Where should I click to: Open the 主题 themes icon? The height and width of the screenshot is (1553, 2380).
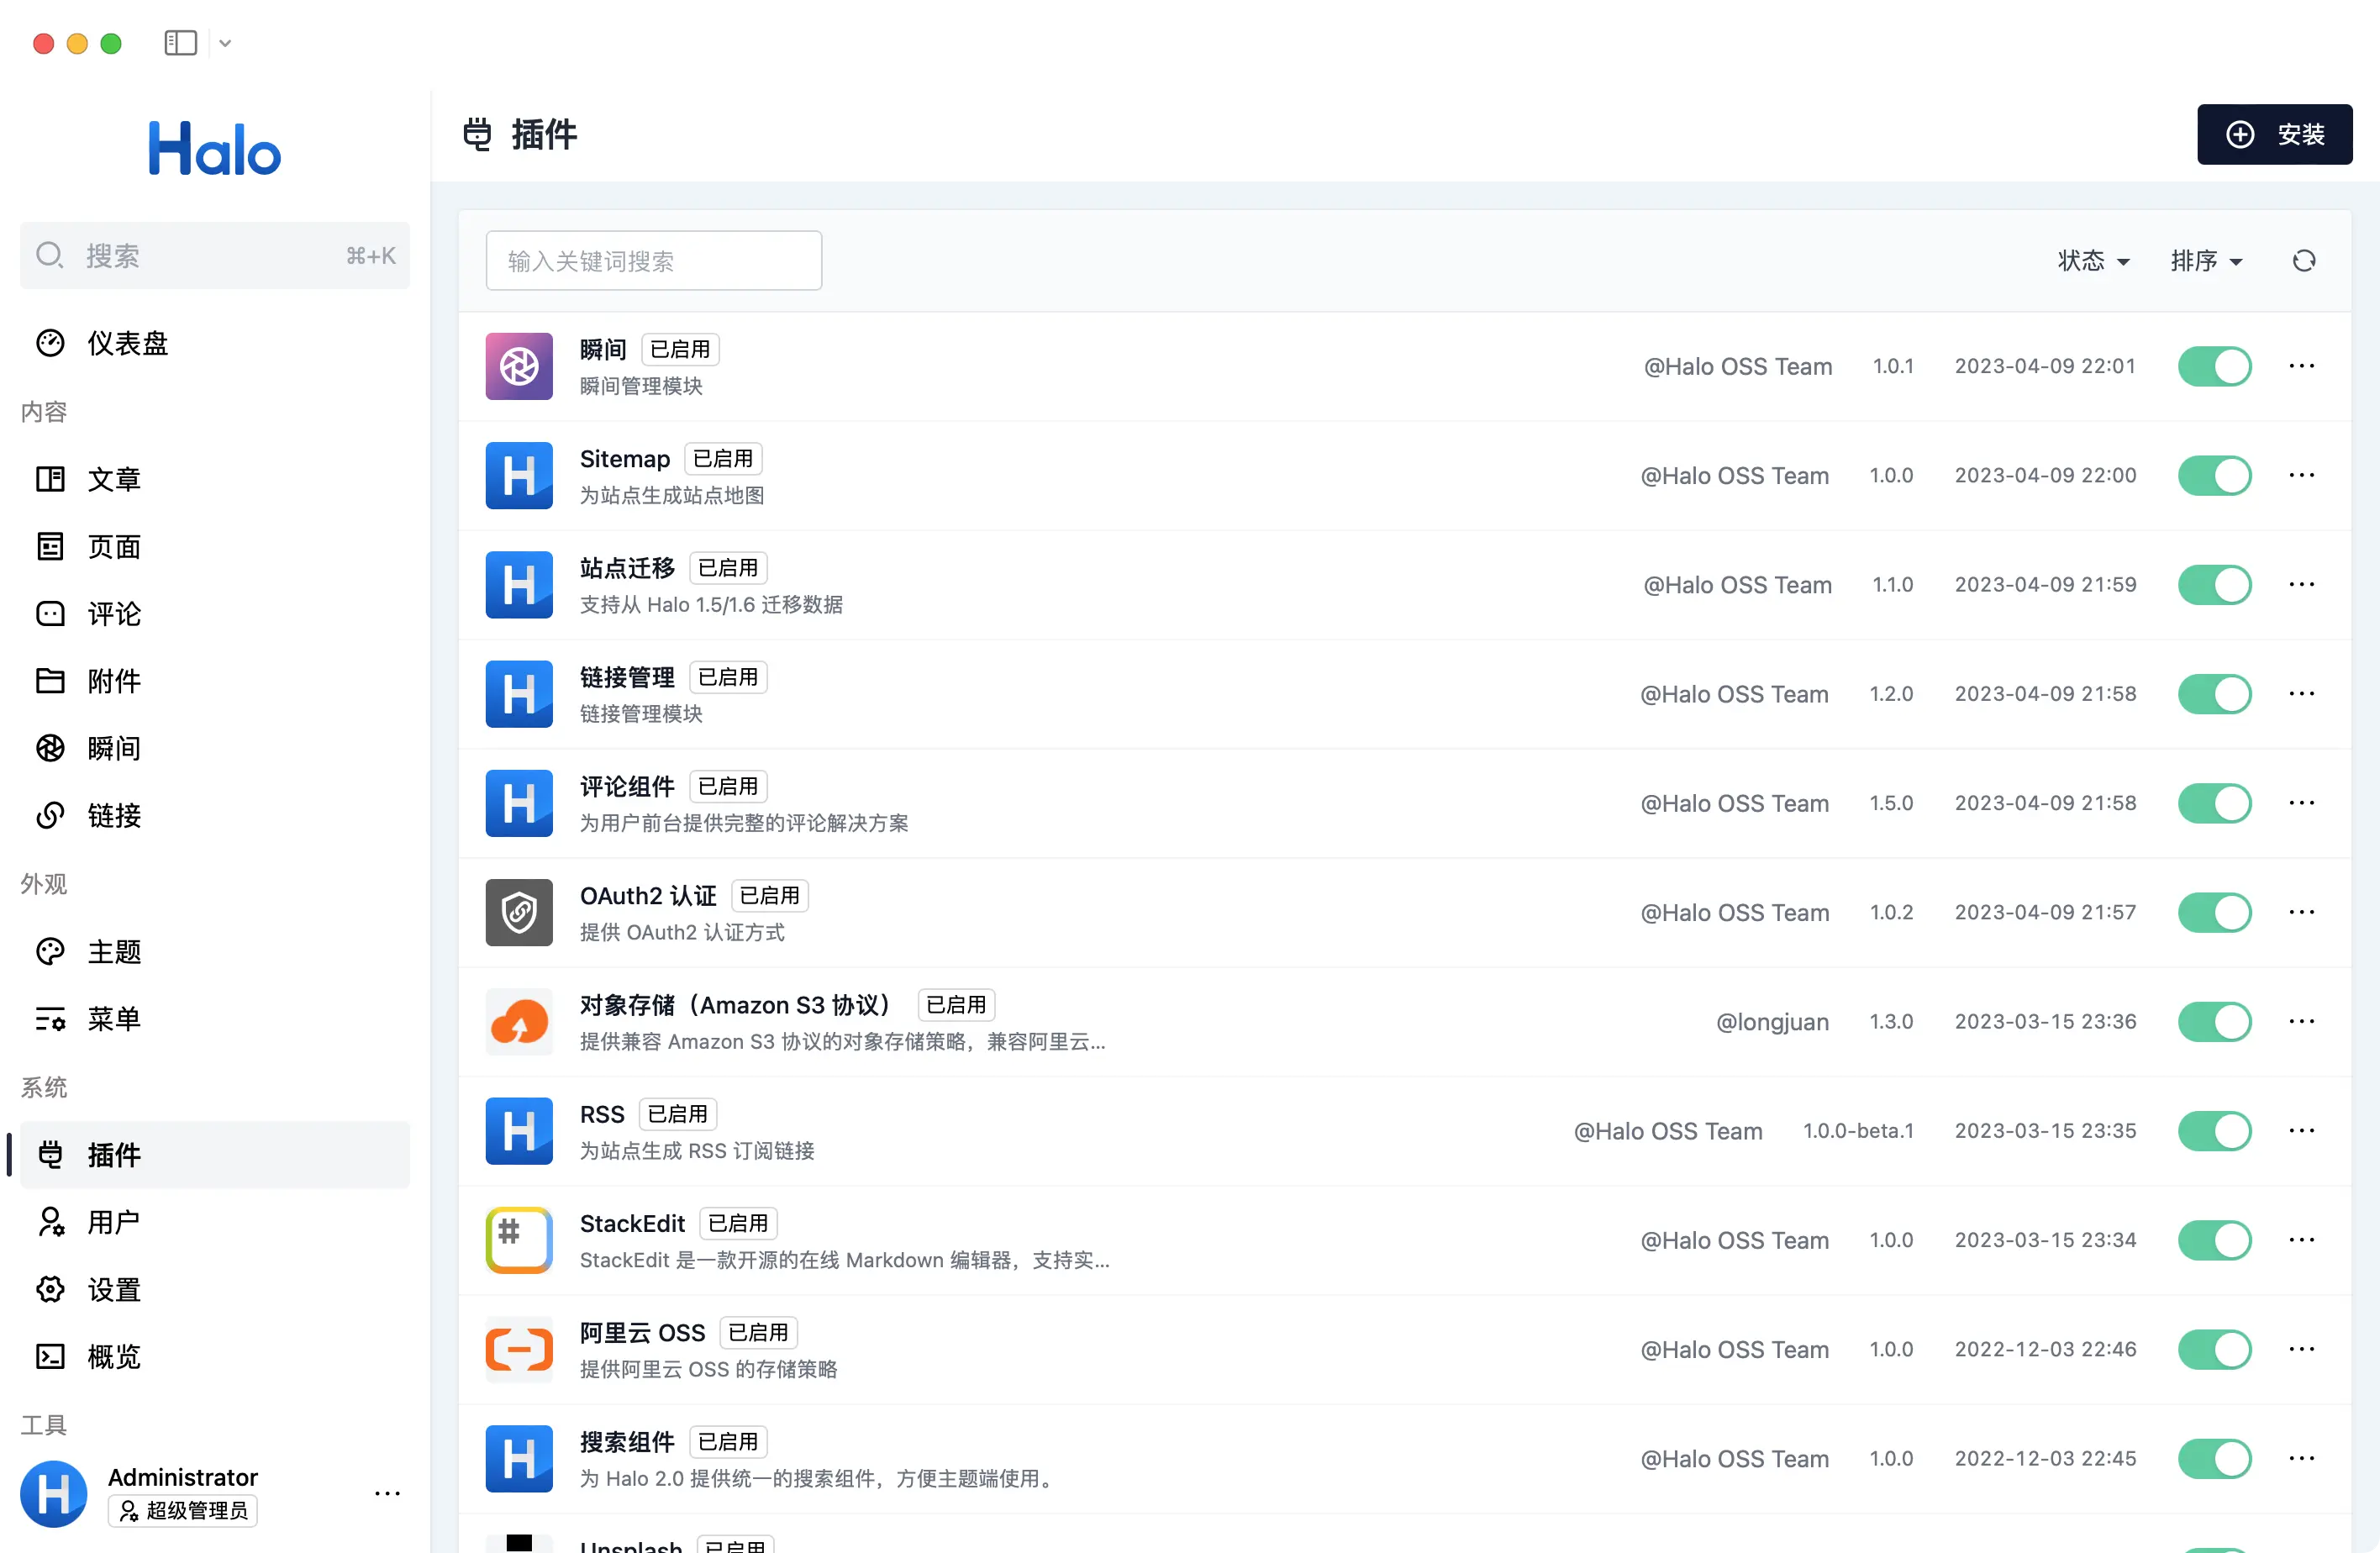(x=50, y=951)
